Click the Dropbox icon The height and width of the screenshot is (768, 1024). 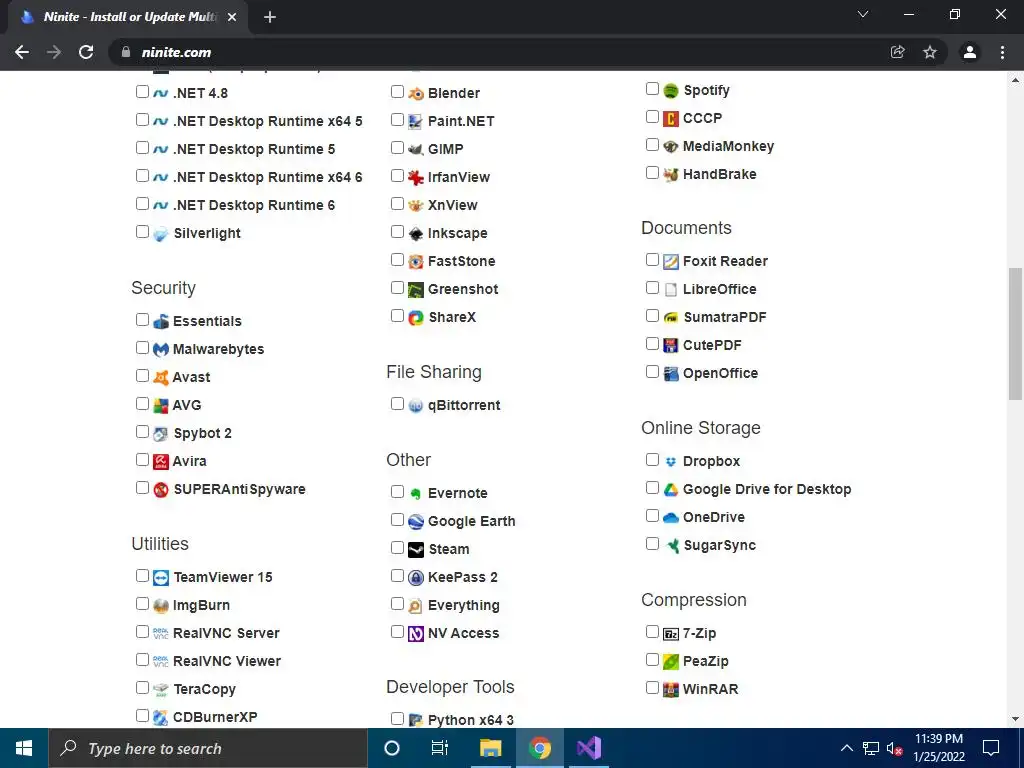click(671, 462)
